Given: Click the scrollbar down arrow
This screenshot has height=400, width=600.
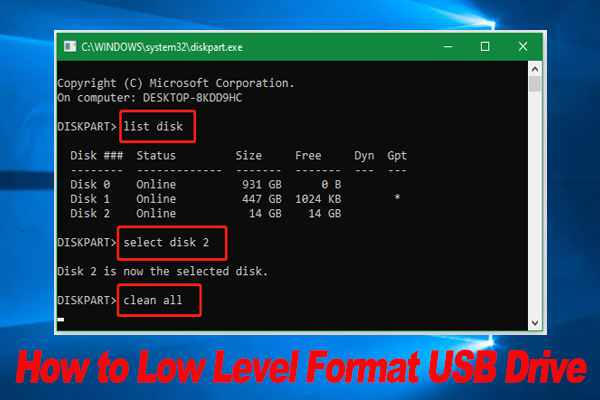Looking at the screenshot, I should pyautogui.click(x=535, y=323).
